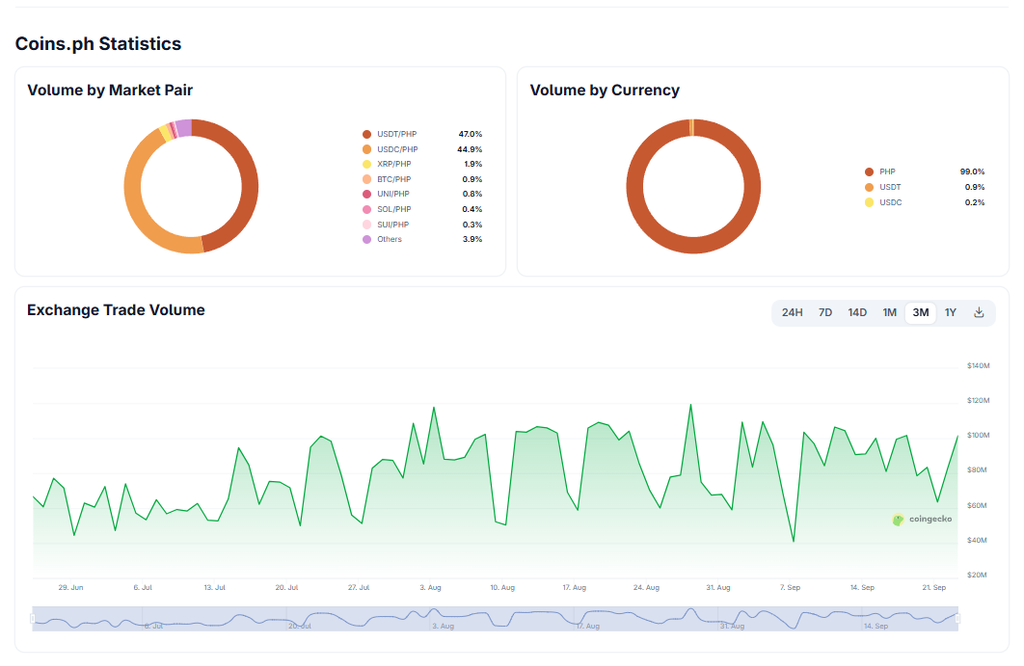This screenshot has width=1024, height=666.
Task: Click the USDT/PHP legend label
Action: coord(397,135)
